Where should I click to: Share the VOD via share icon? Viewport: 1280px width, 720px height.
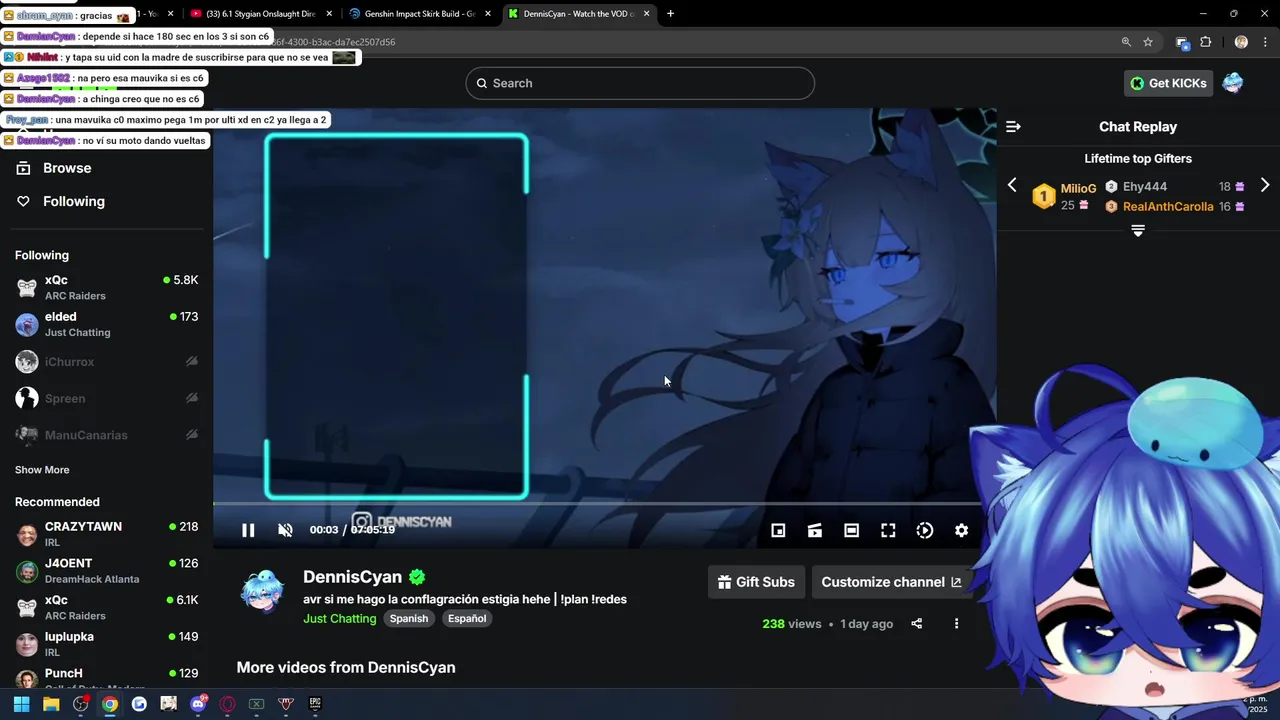click(x=916, y=624)
